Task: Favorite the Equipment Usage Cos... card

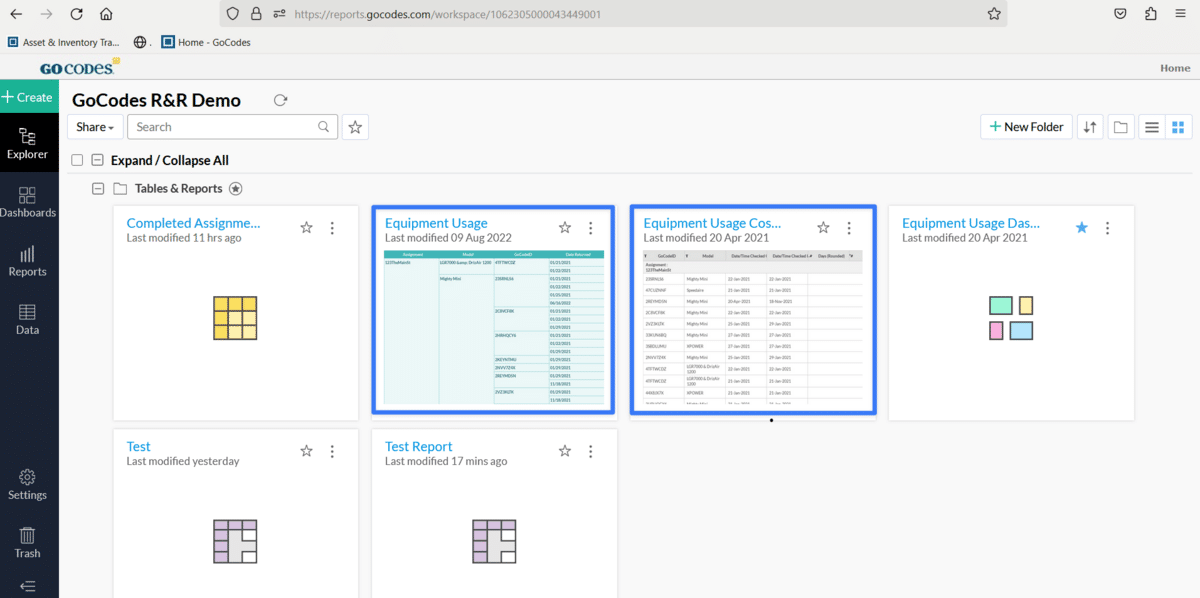Action: pyautogui.click(x=823, y=228)
